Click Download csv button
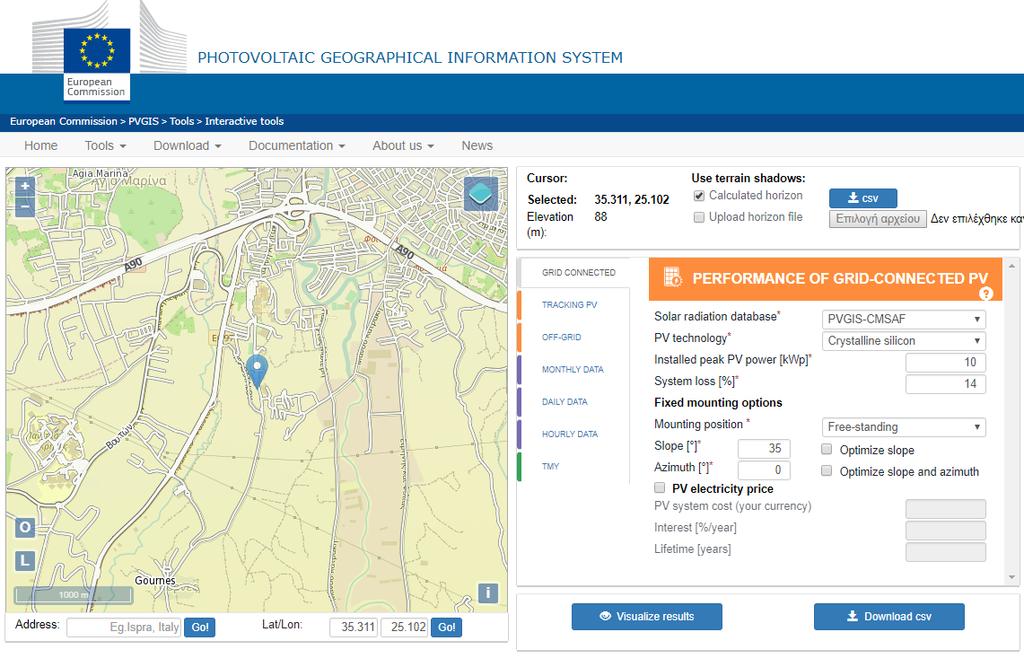Screen dimensions: 1024x667 (x=889, y=616)
